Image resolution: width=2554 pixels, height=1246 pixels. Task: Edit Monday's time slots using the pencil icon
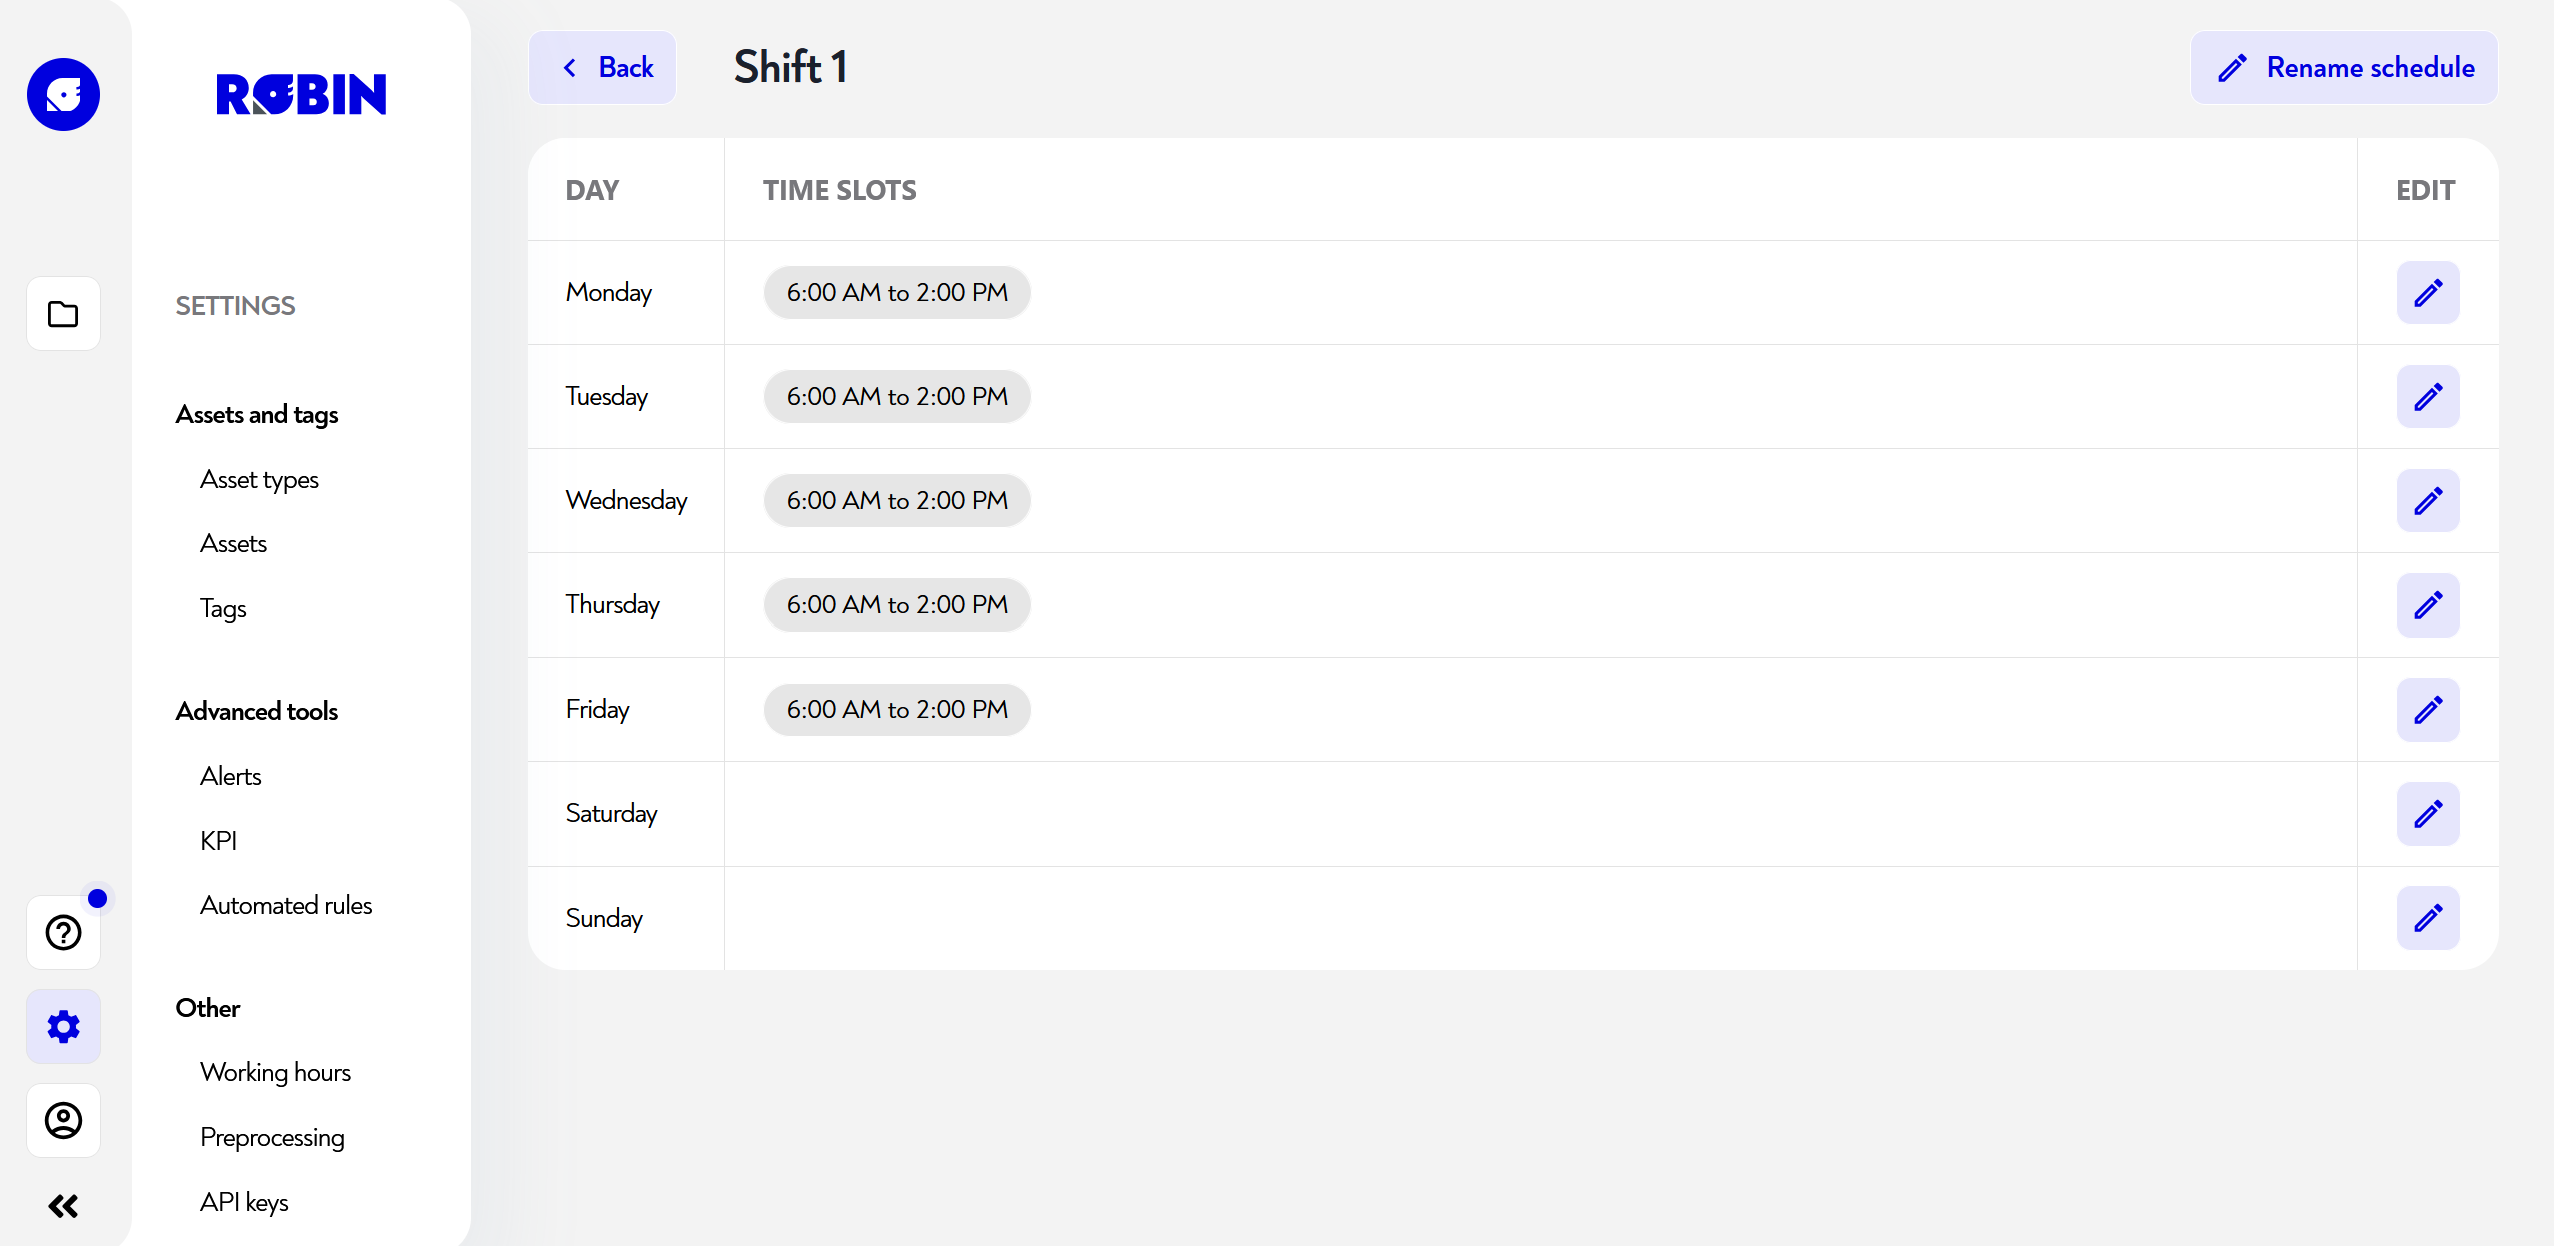pyautogui.click(x=2428, y=292)
